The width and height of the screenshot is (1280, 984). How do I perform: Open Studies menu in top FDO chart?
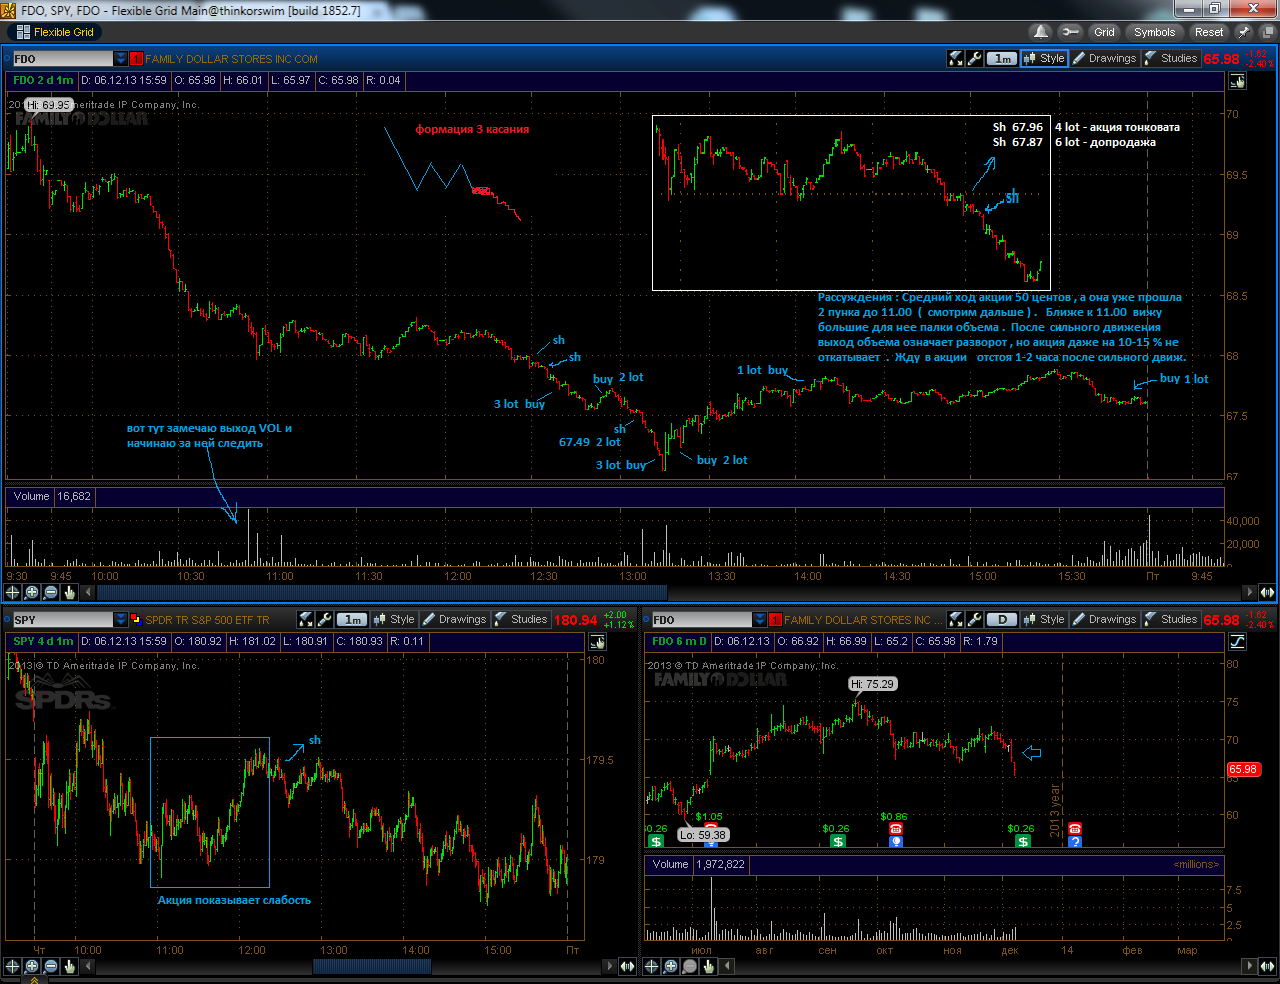tap(1170, 59)
